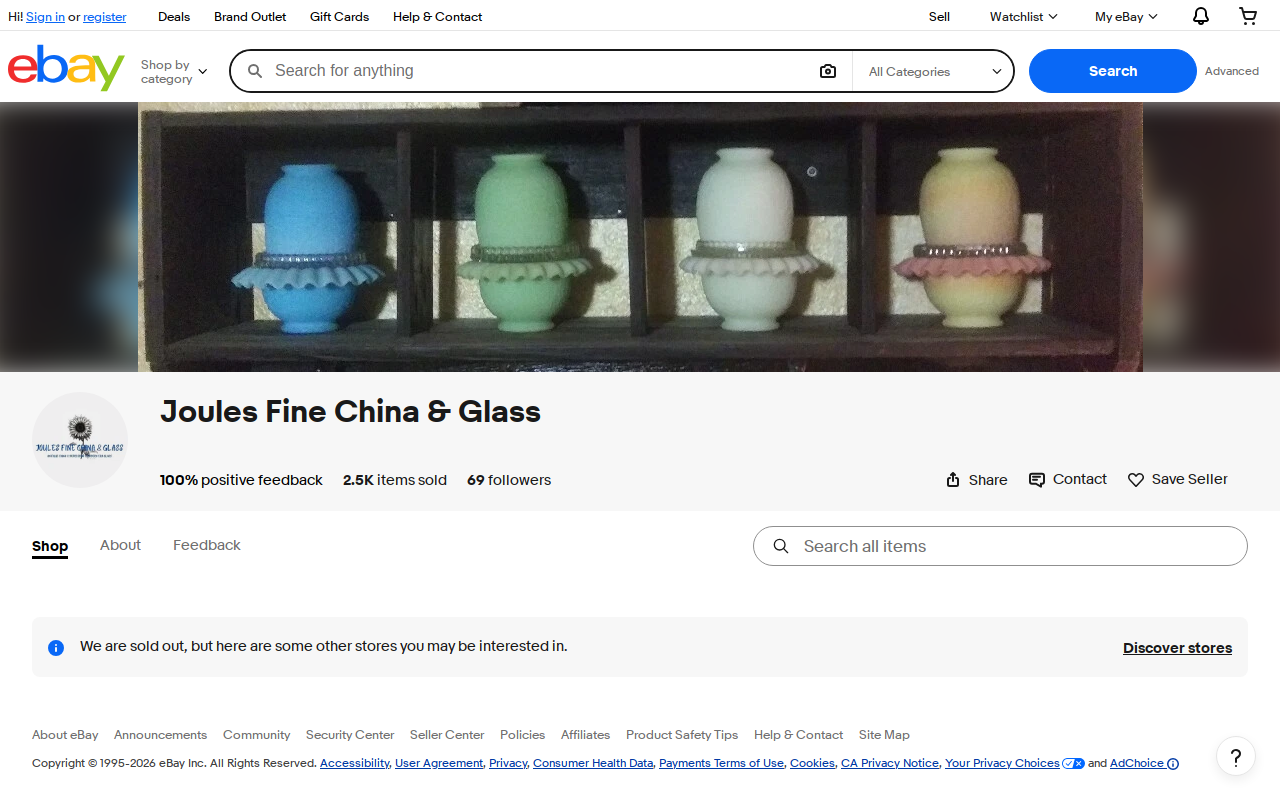
Task: Switch to the Feedback tab
Action: 207,545
